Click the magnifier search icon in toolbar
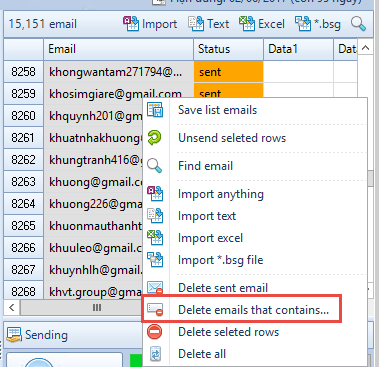The width and height of the screenshot is (379, 367). (x=359, y=24)
